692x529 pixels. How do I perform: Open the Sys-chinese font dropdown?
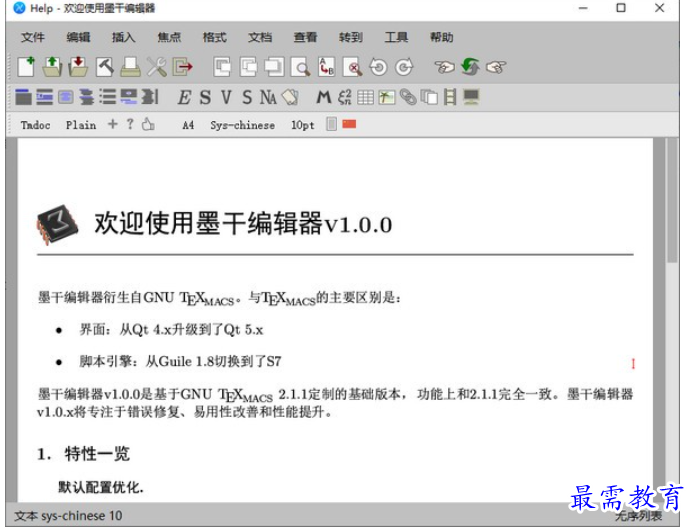coord(242,125)
